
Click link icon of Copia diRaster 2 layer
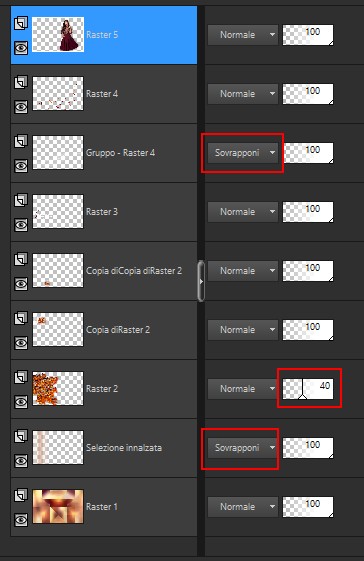pyautogui.click(x=21, y=318)
